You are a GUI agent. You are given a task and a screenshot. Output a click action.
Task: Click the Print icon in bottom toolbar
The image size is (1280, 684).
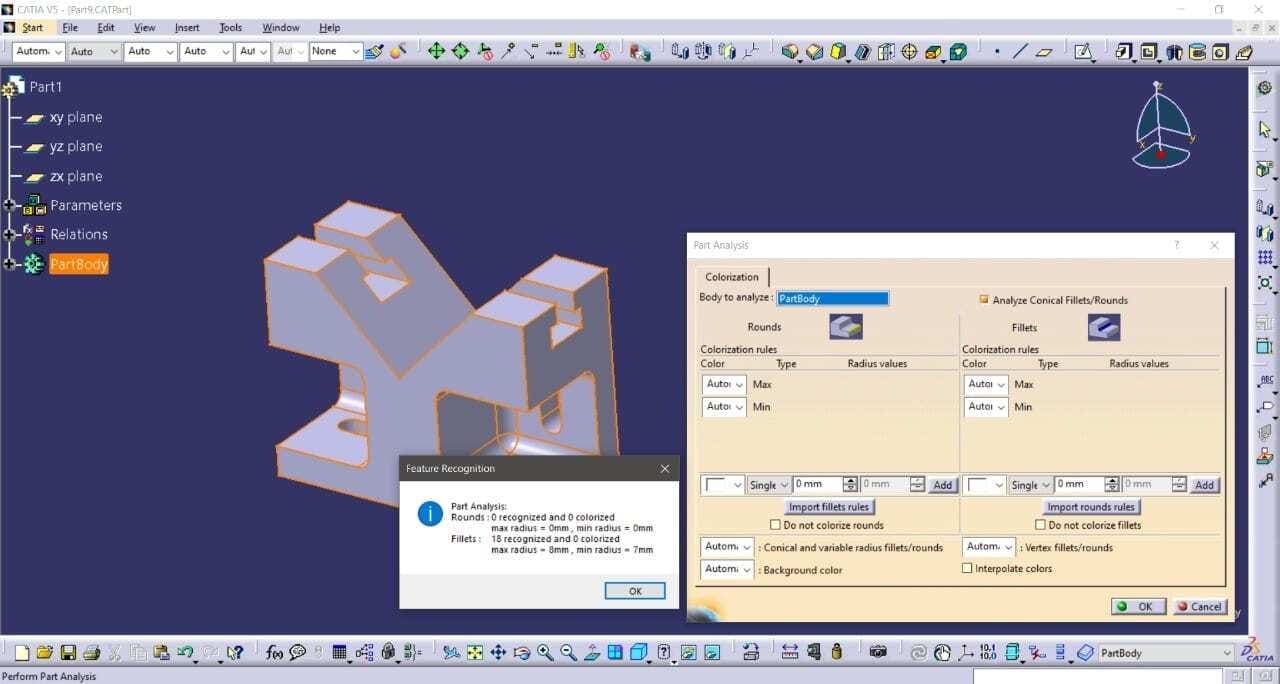(91, 653)
